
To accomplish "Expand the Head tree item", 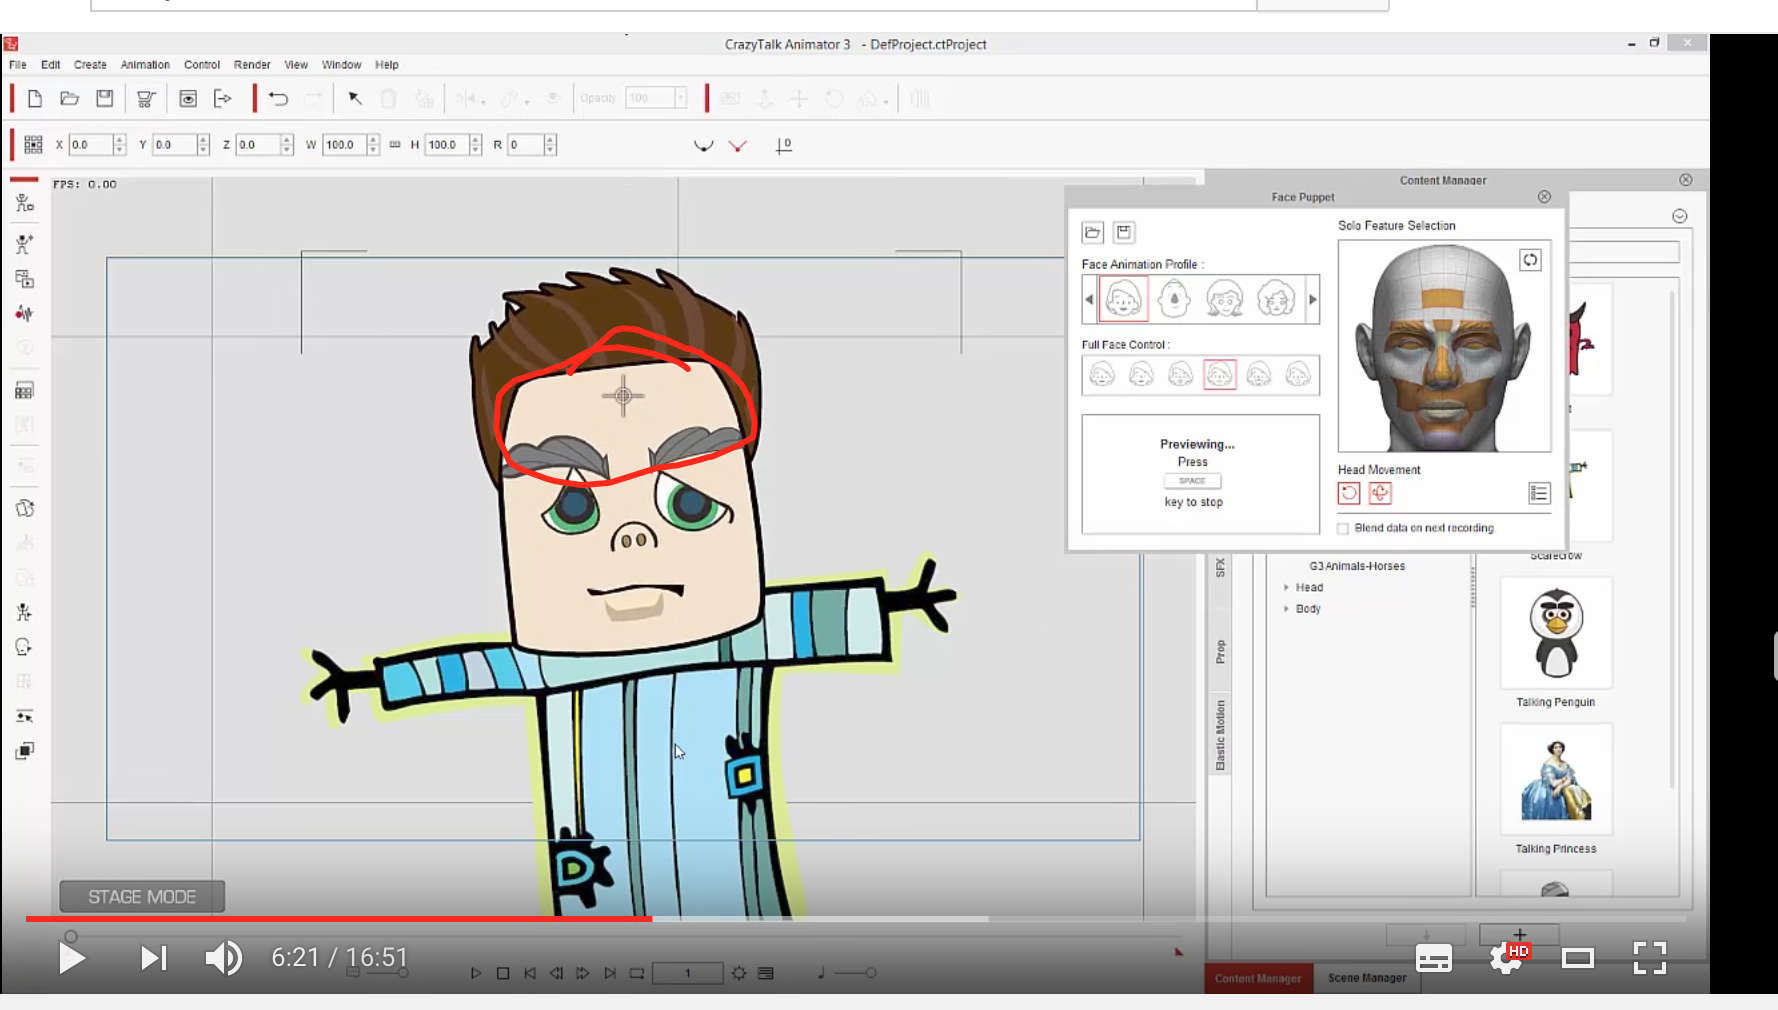I will [x=1286, y=588].
